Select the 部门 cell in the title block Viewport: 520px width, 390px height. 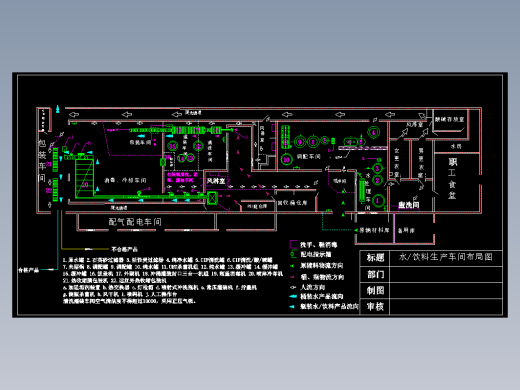coord(375,274)
